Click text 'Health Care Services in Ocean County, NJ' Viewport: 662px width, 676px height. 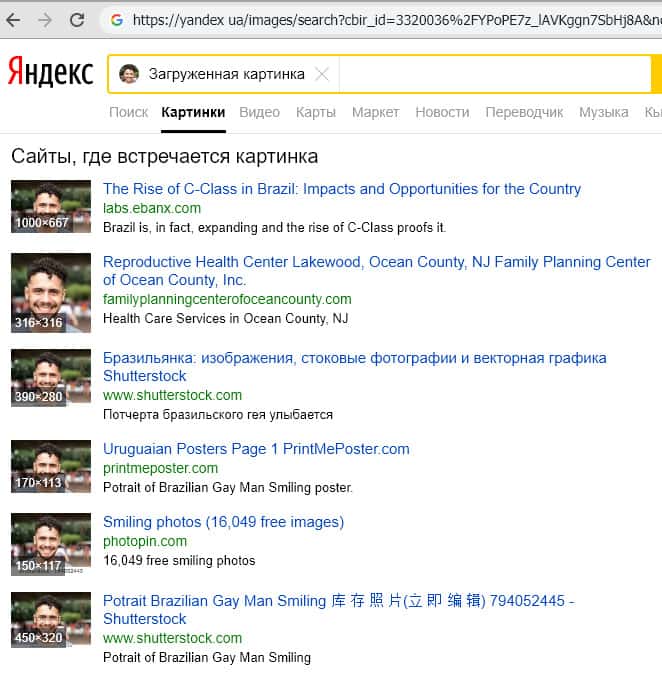click(225, 318)
